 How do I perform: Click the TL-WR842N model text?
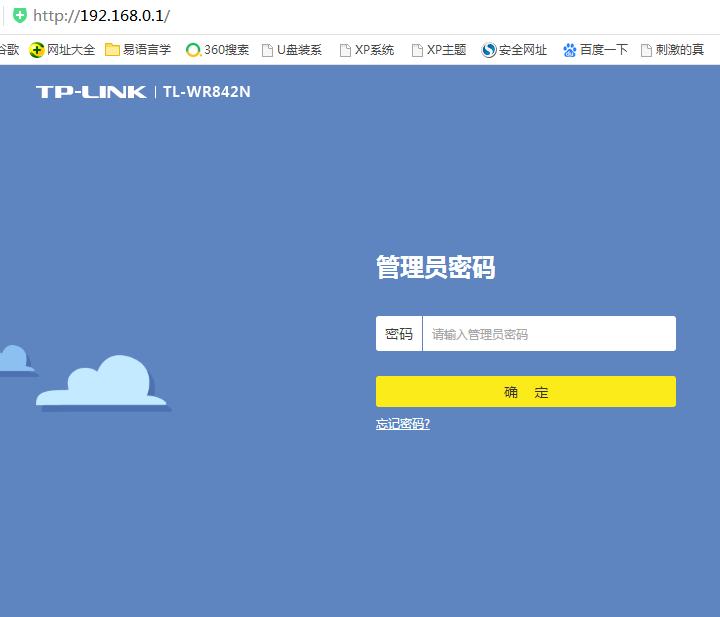[207, 92]
